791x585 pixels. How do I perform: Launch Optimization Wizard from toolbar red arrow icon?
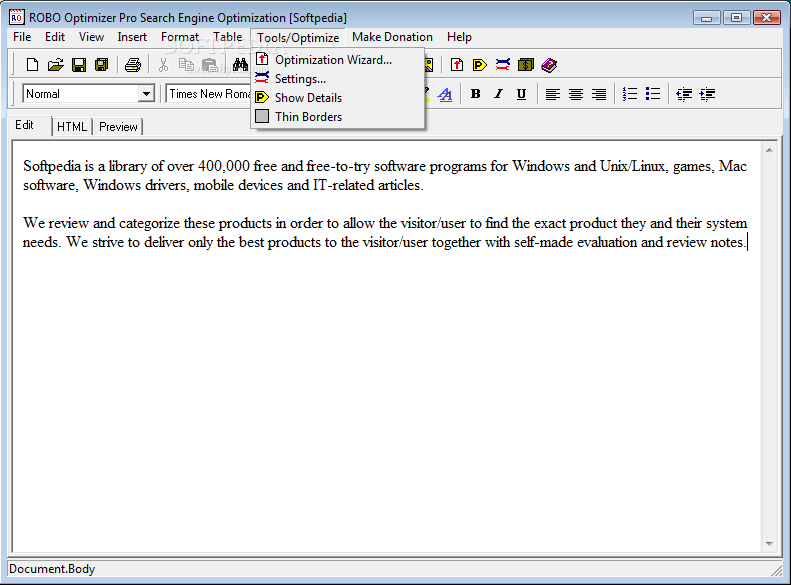(457, 65)
